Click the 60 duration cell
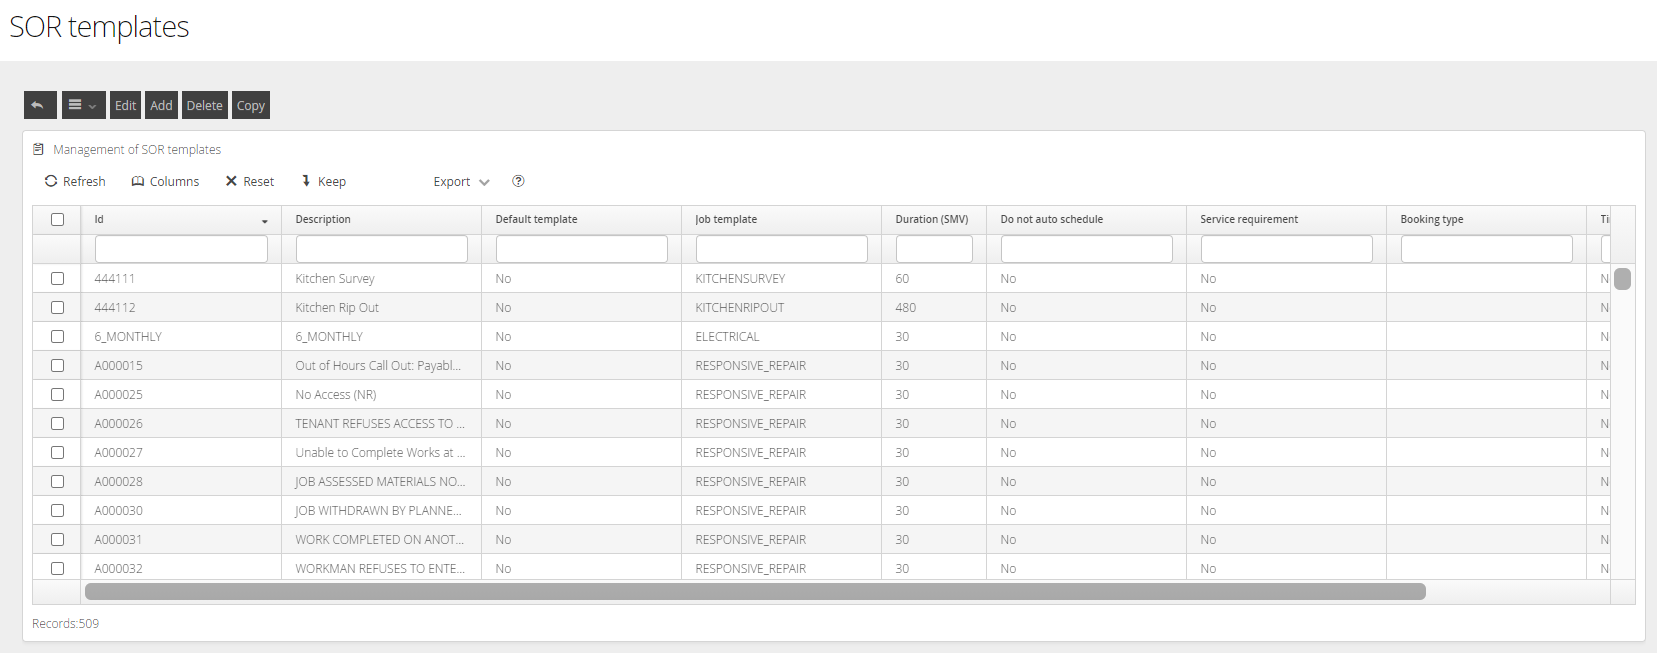The image size is (1657, 653). click(x=934, y=278)
